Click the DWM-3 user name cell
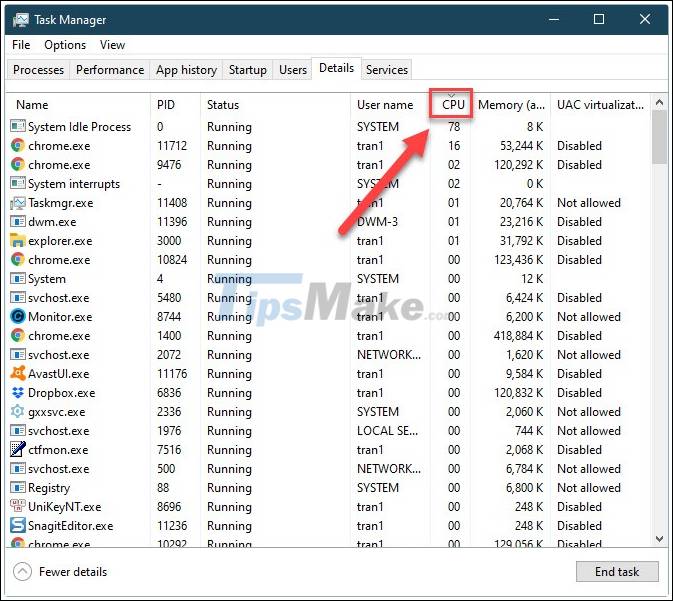 tap(377, 222)
